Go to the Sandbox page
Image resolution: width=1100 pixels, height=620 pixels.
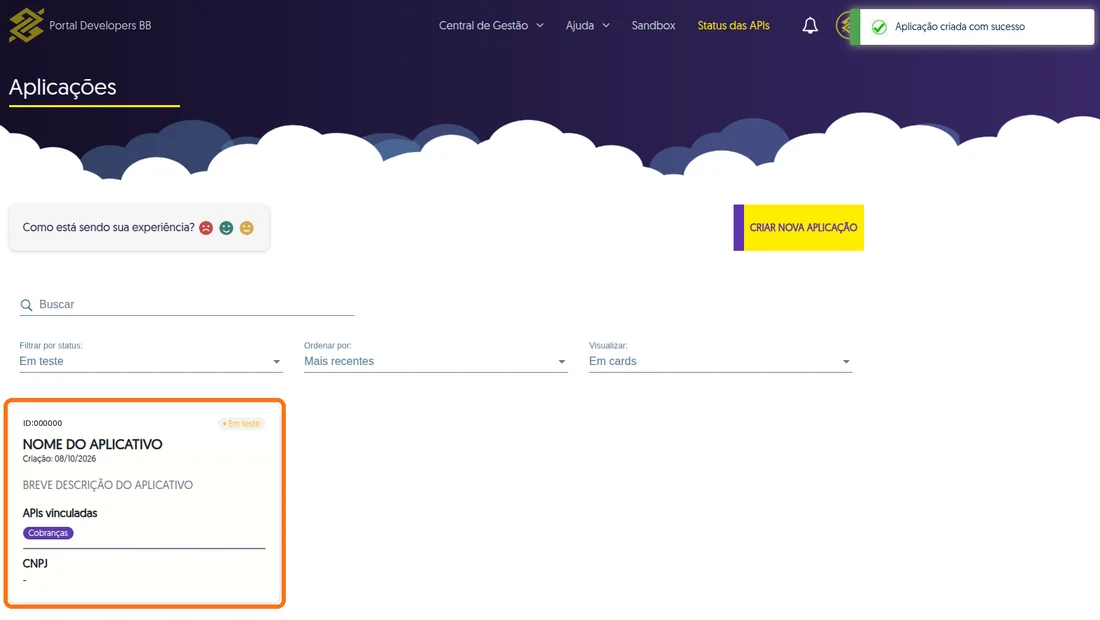tap(653, 25)
